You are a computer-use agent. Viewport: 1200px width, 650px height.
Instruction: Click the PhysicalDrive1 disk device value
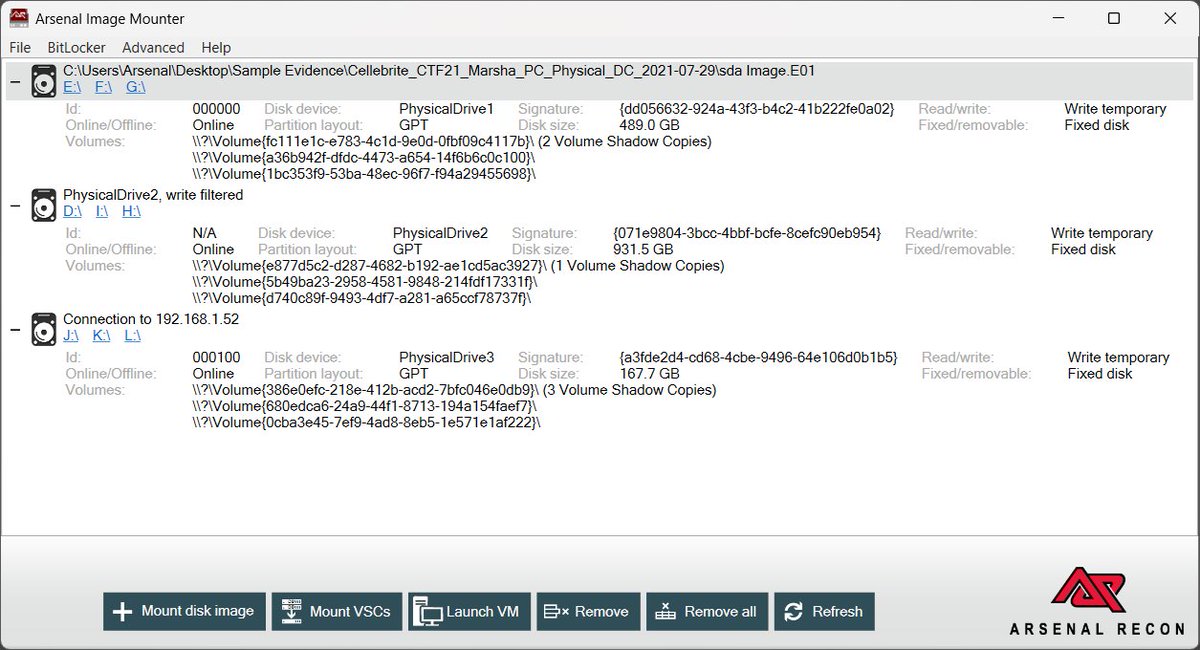447,109
